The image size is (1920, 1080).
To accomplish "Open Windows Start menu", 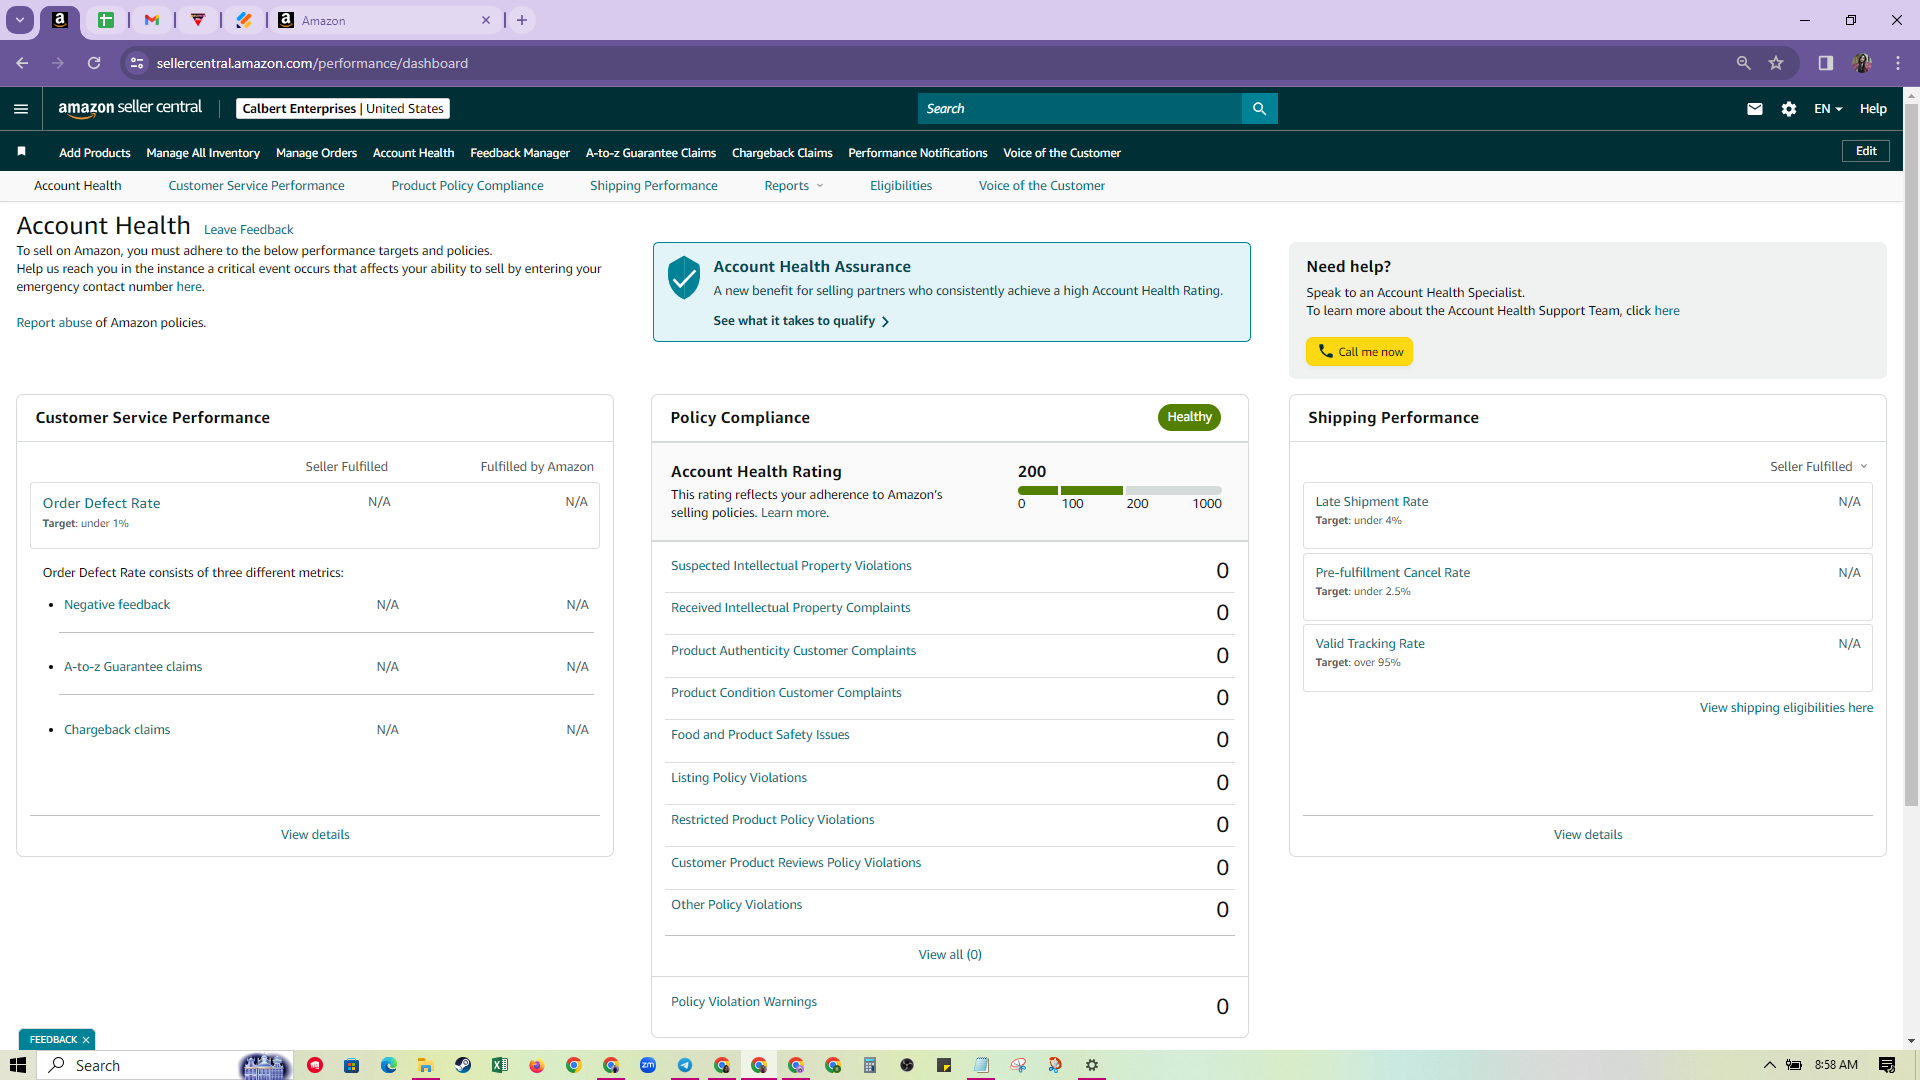I will 18,1065.
